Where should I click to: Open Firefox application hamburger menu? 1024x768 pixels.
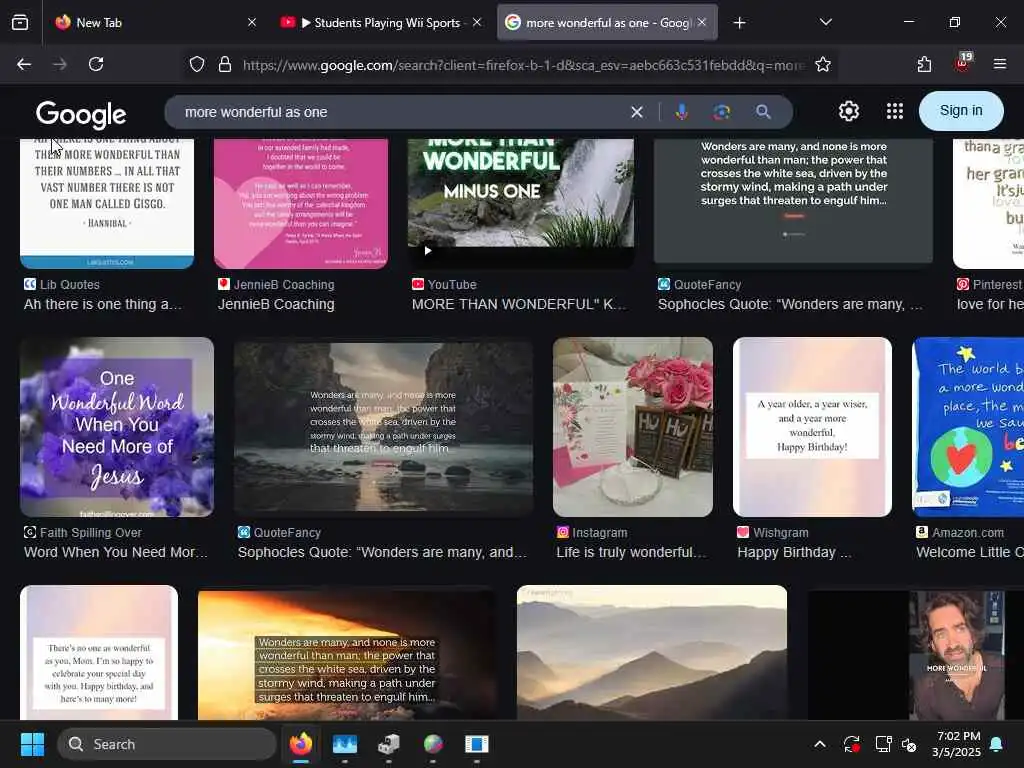999,64
